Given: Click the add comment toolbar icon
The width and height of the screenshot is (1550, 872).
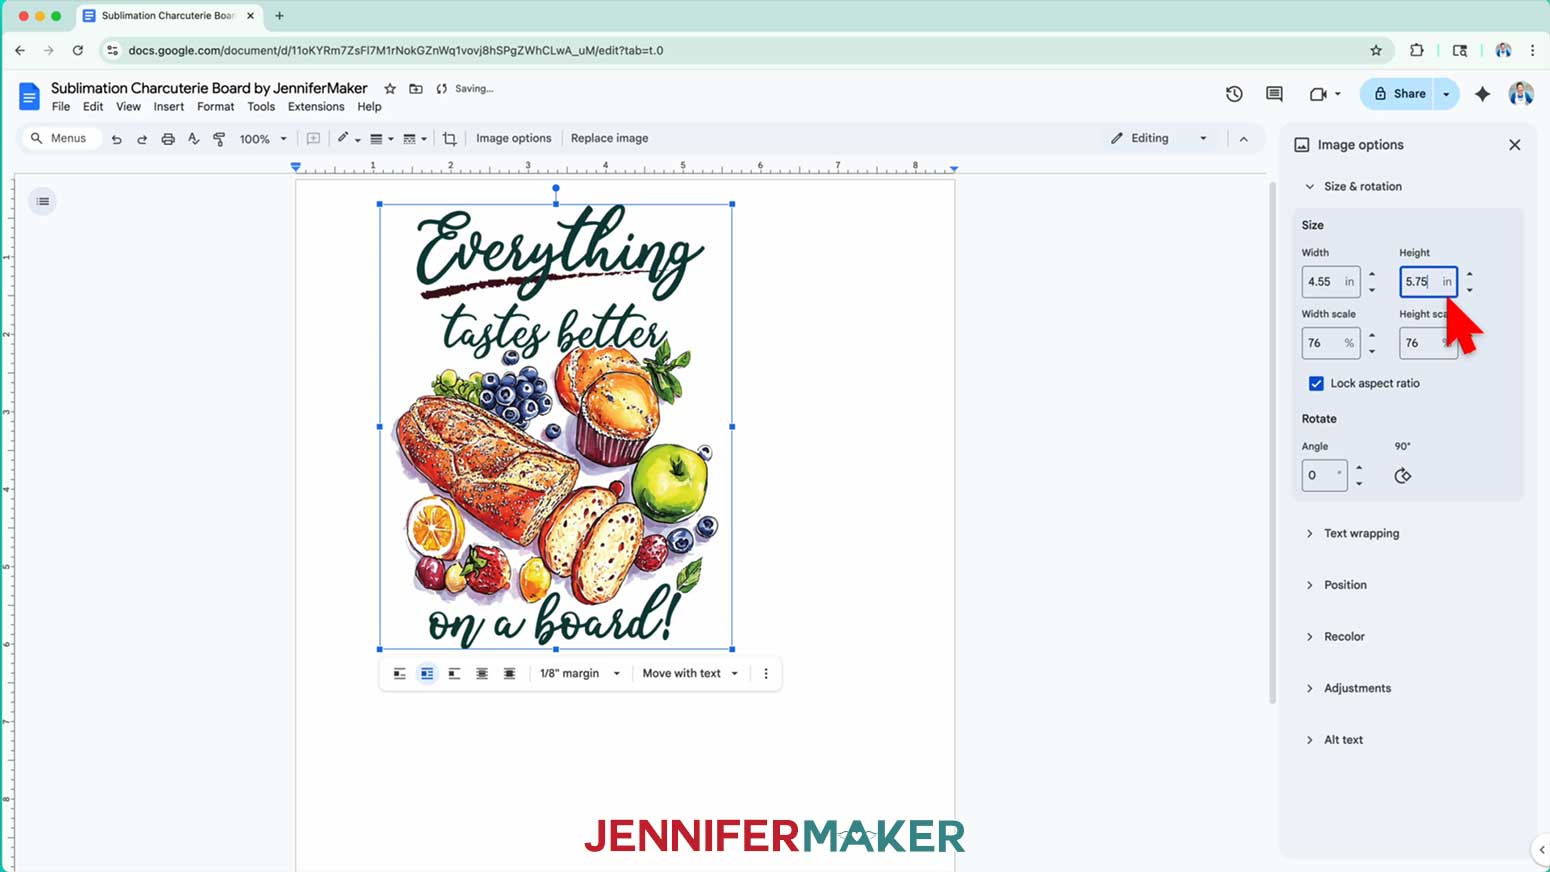Looking at the screenshot, I should point(313,139).
